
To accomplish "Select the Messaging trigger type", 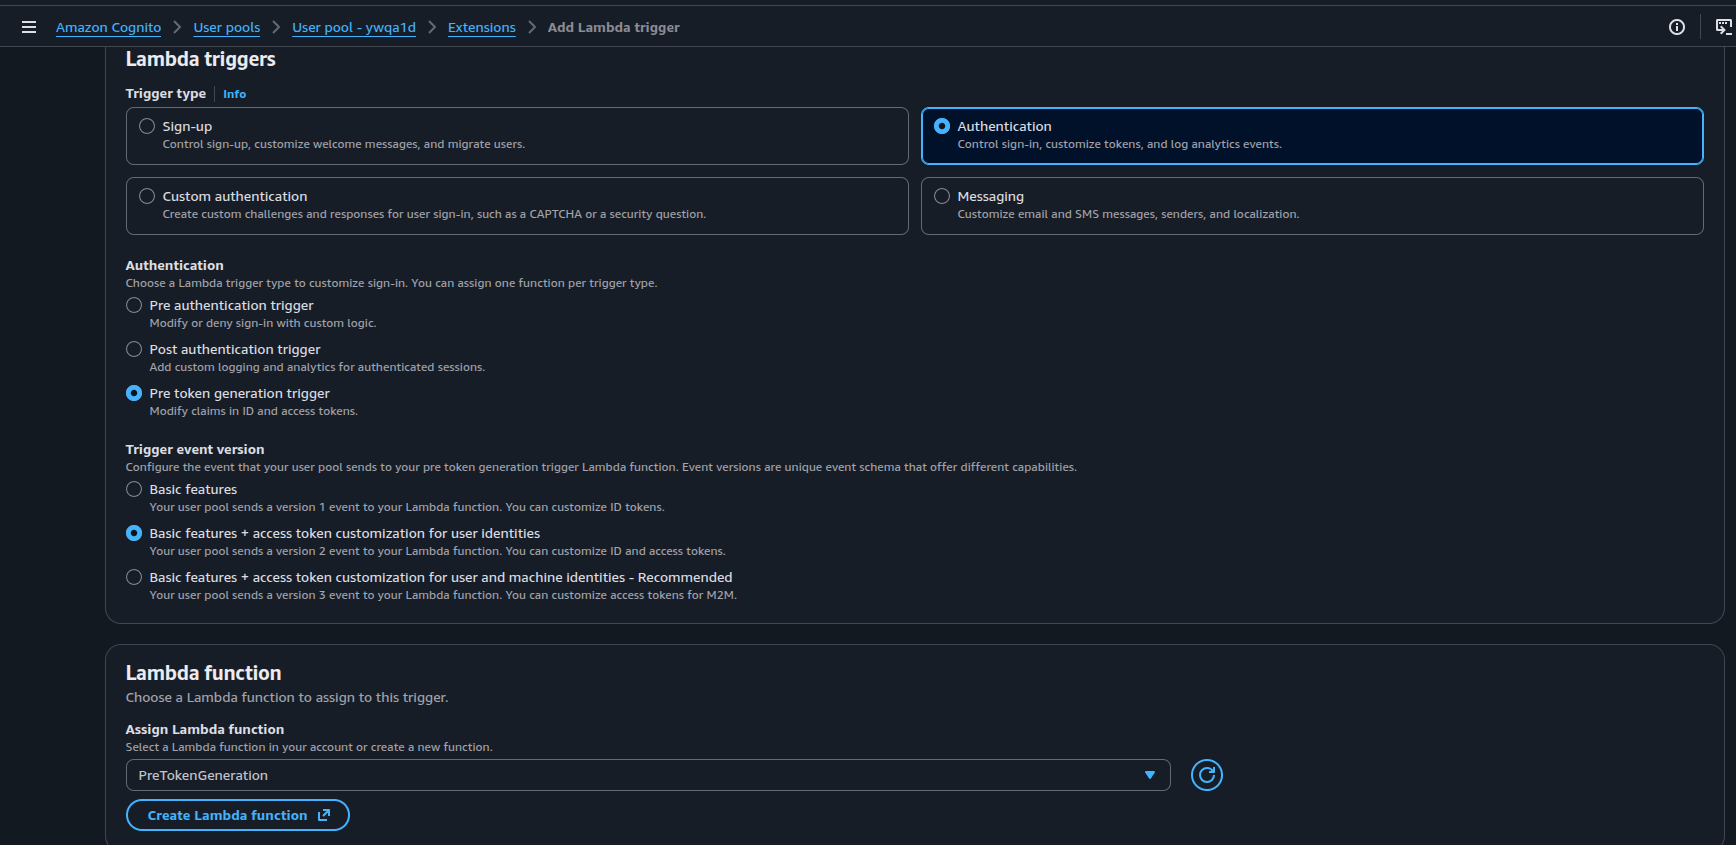I will point(942,197).
